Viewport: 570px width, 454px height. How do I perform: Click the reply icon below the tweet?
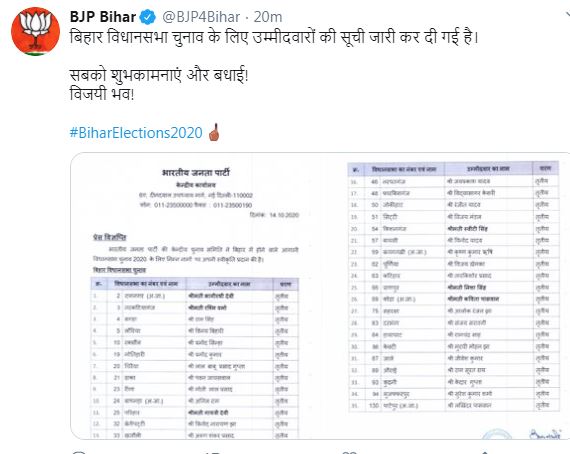click(x=78, y=453)
